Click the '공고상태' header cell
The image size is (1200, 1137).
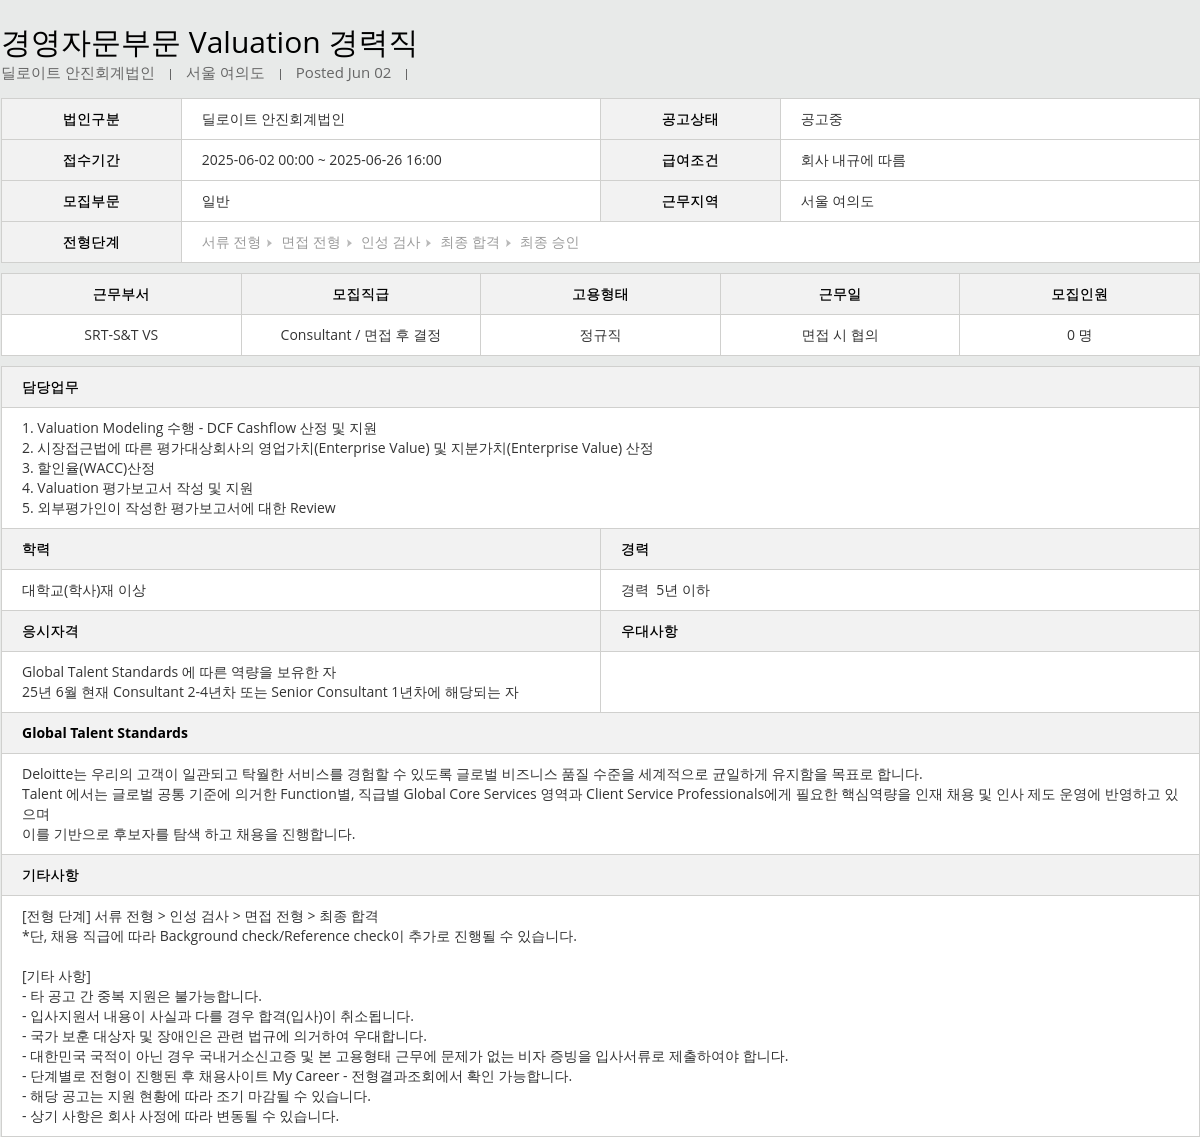690,119
